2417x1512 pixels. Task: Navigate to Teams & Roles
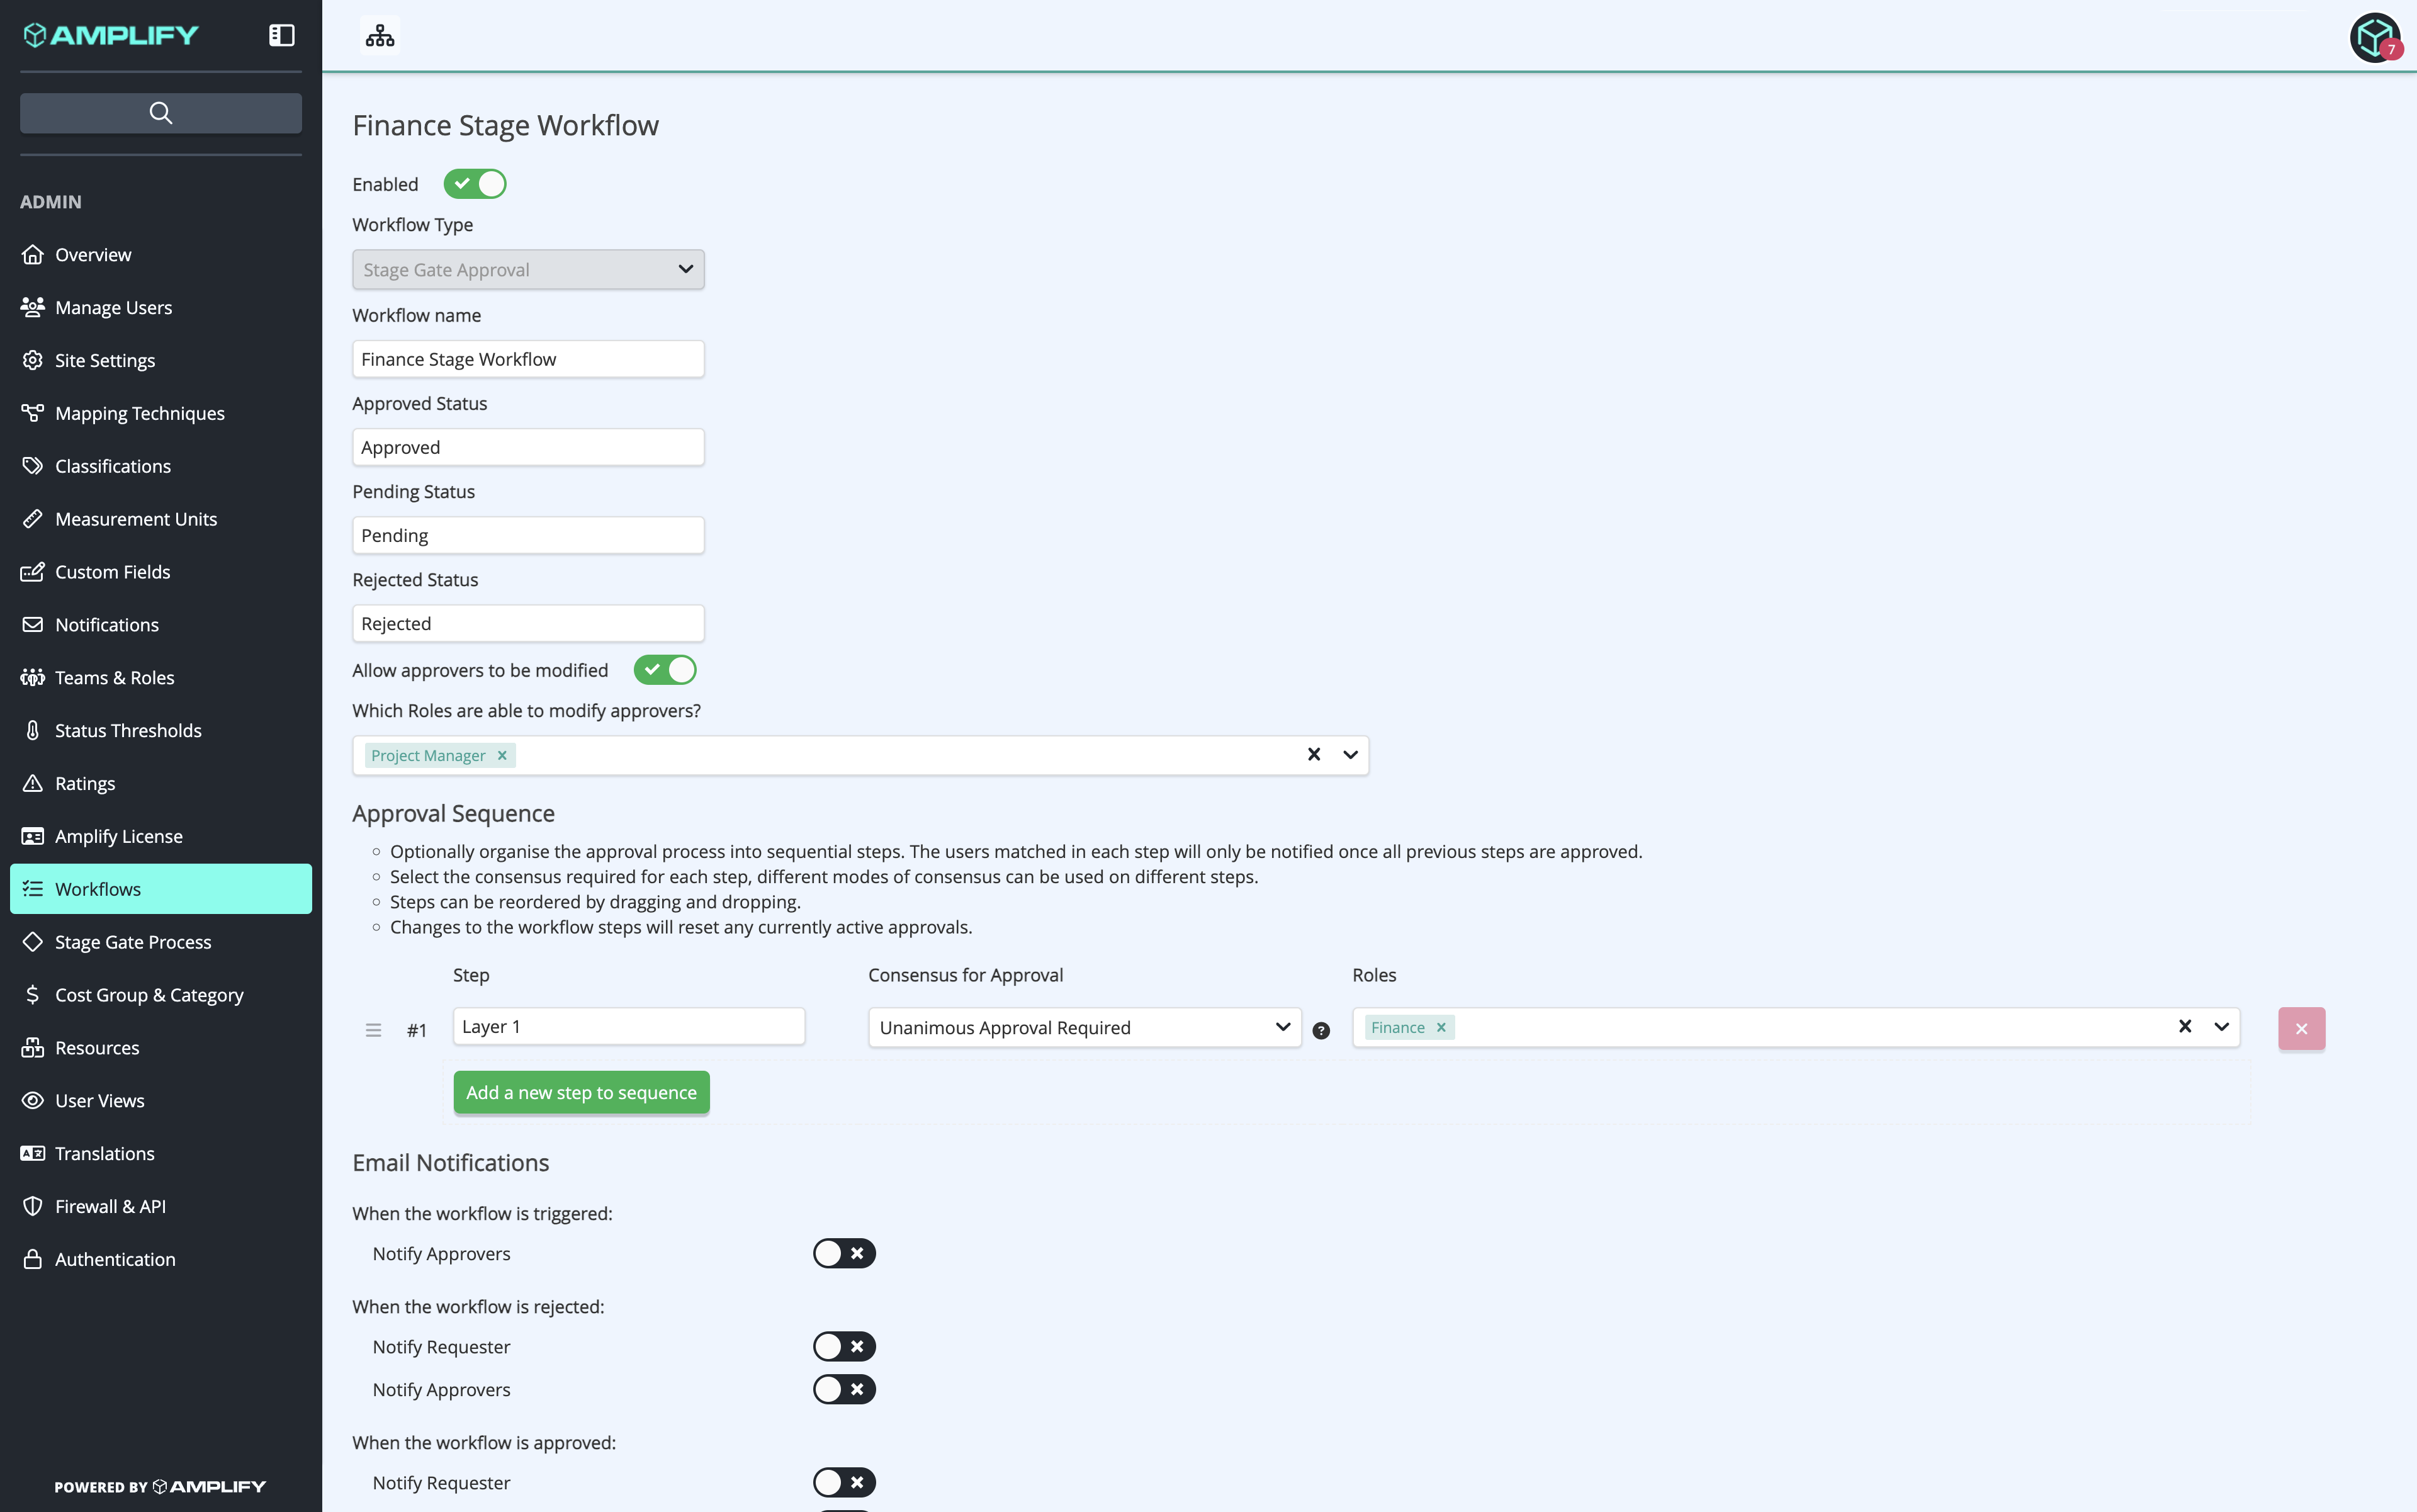[x=161, y=678]
